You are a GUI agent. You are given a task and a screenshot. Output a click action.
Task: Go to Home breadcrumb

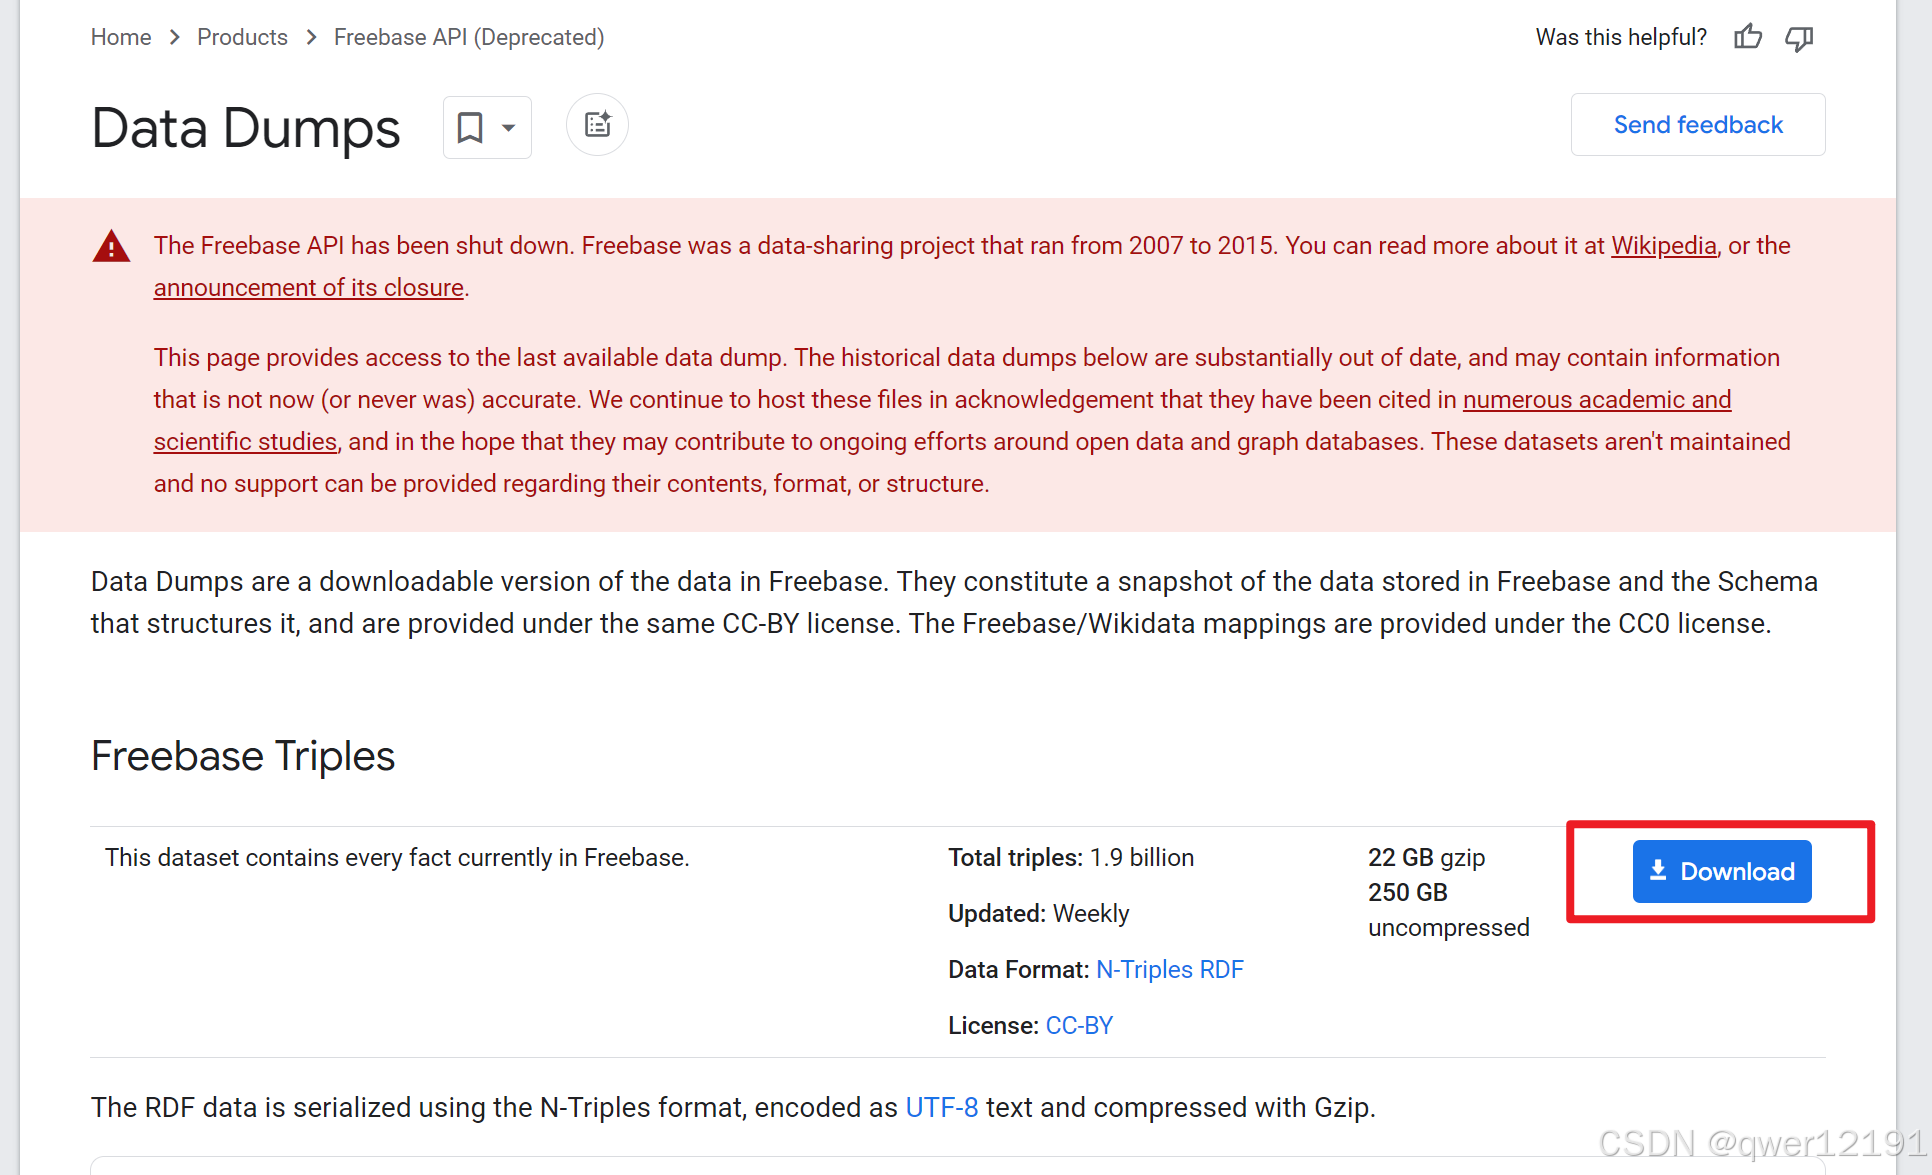point(121,37)
